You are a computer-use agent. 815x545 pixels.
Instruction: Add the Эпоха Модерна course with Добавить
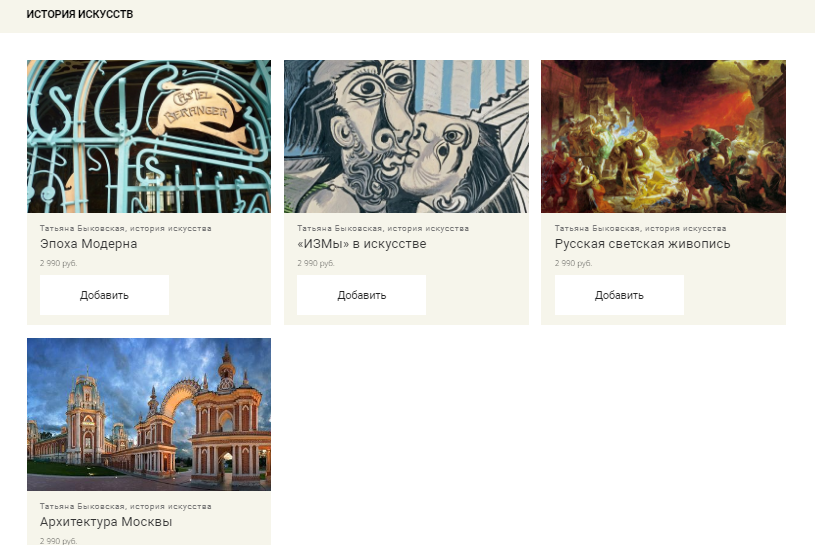pos(104,295)
